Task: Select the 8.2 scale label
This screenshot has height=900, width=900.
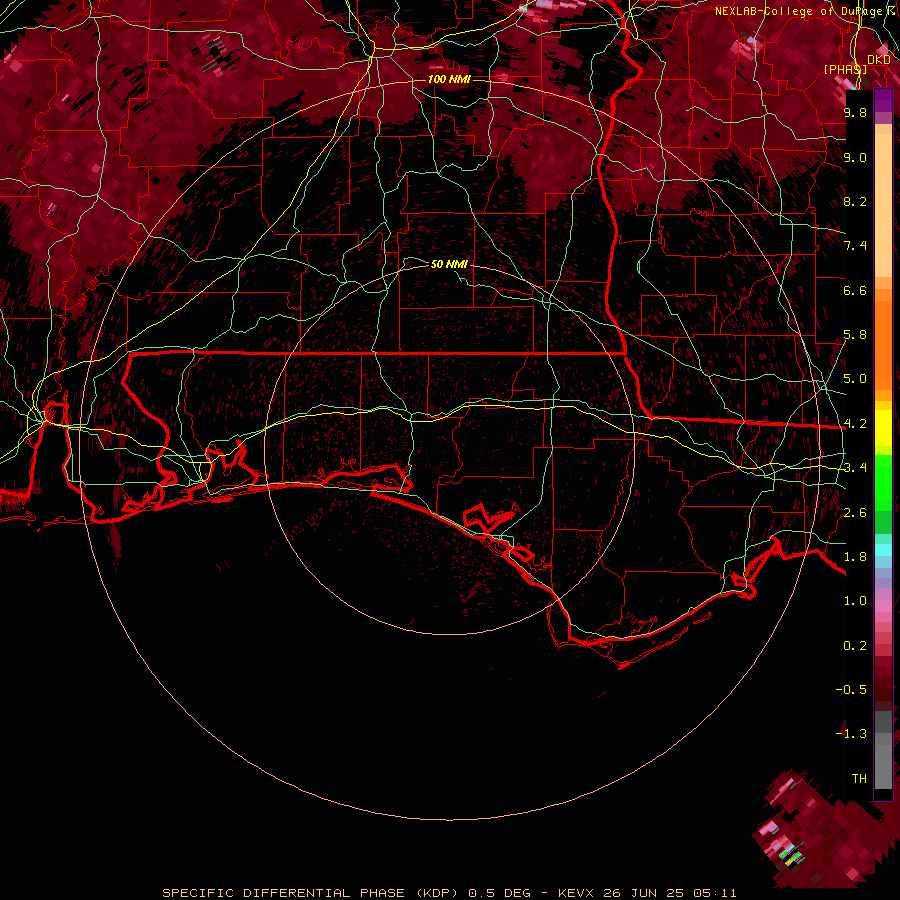Action: 855,201
